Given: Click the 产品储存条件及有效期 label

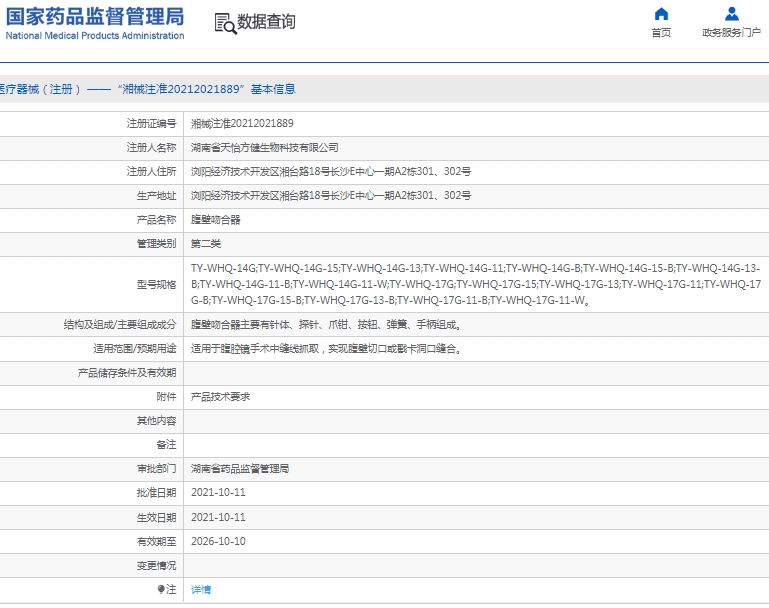Looking at the screenshot, I should coord(127,373).
